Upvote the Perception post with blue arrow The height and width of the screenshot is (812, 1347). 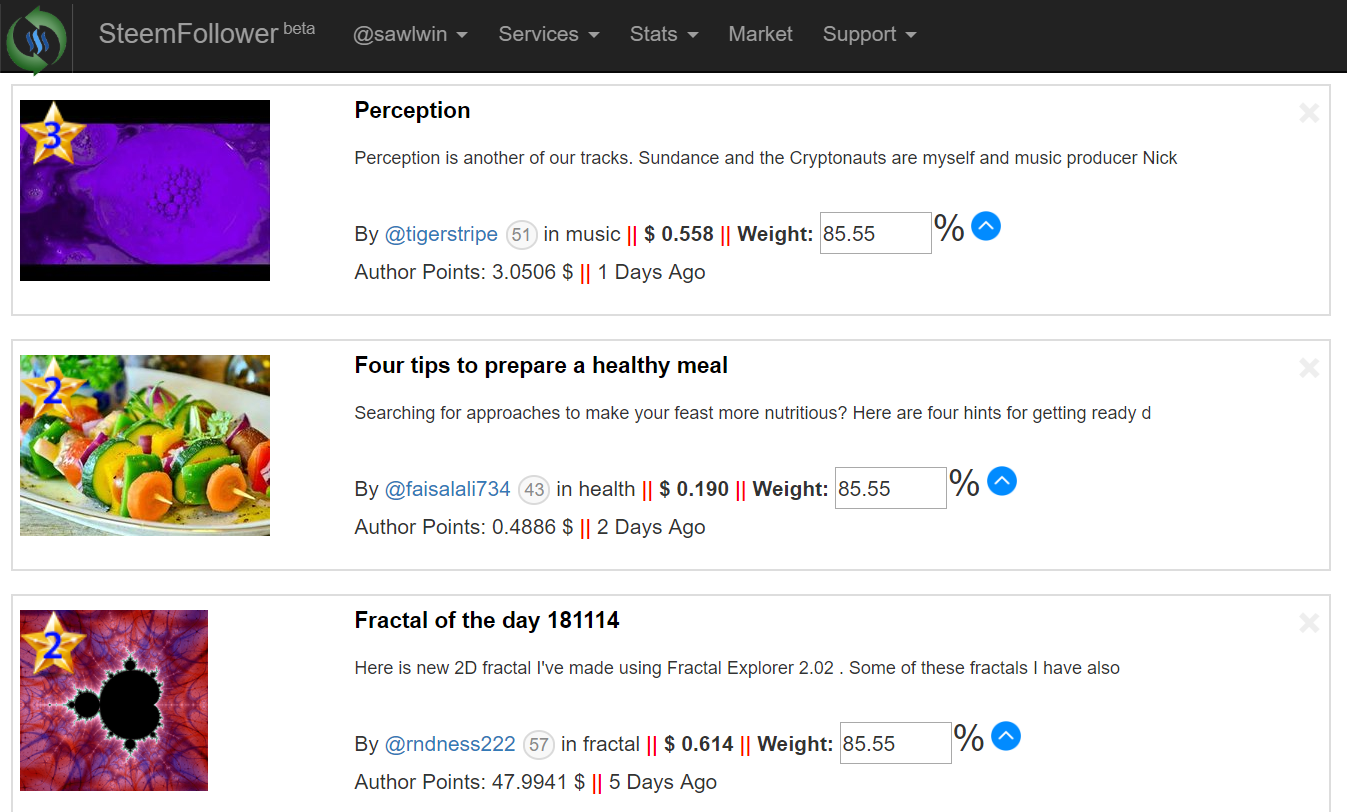985,227
